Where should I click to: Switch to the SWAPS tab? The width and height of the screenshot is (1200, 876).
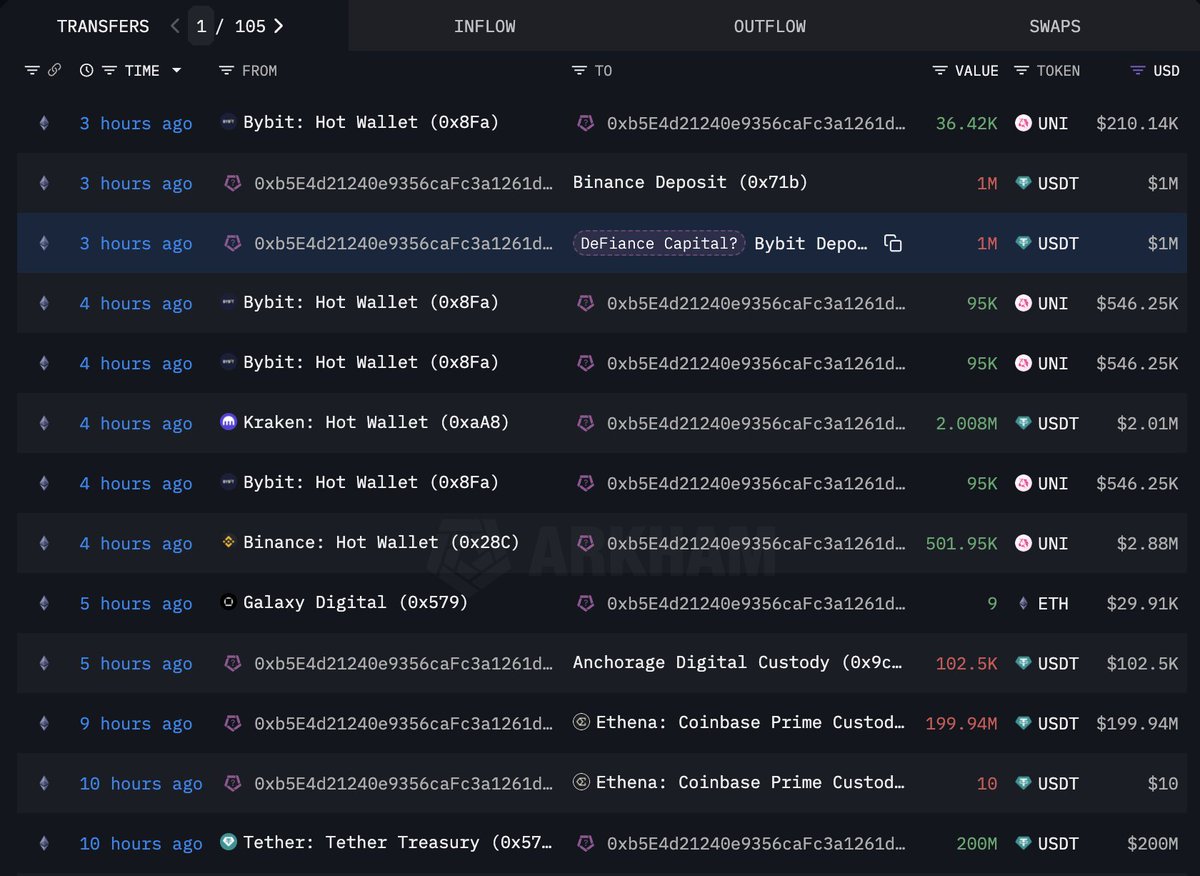coord(1054,27)
